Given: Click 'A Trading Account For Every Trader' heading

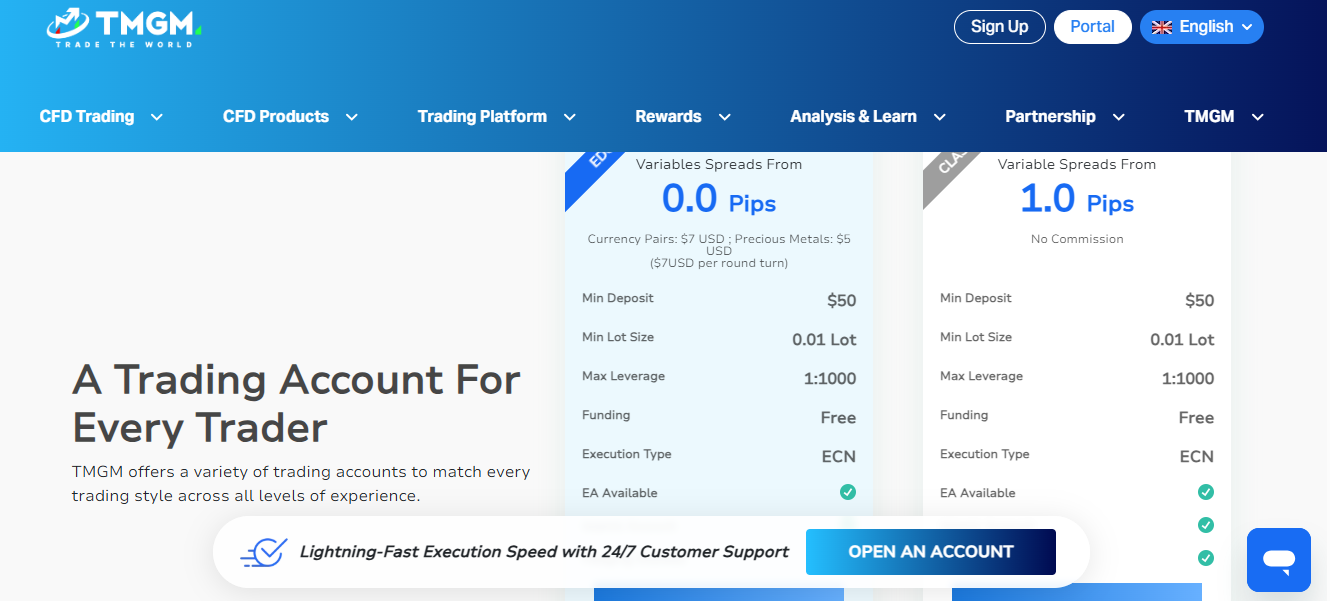Looking at the screenshot, I should 296,403.
